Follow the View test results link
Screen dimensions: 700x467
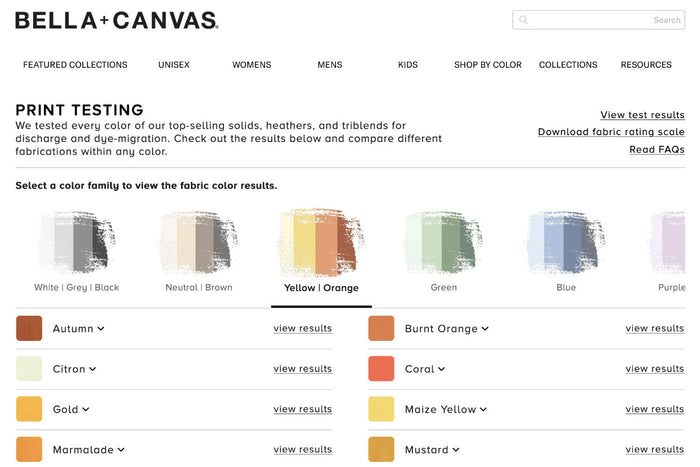[642, 115]
